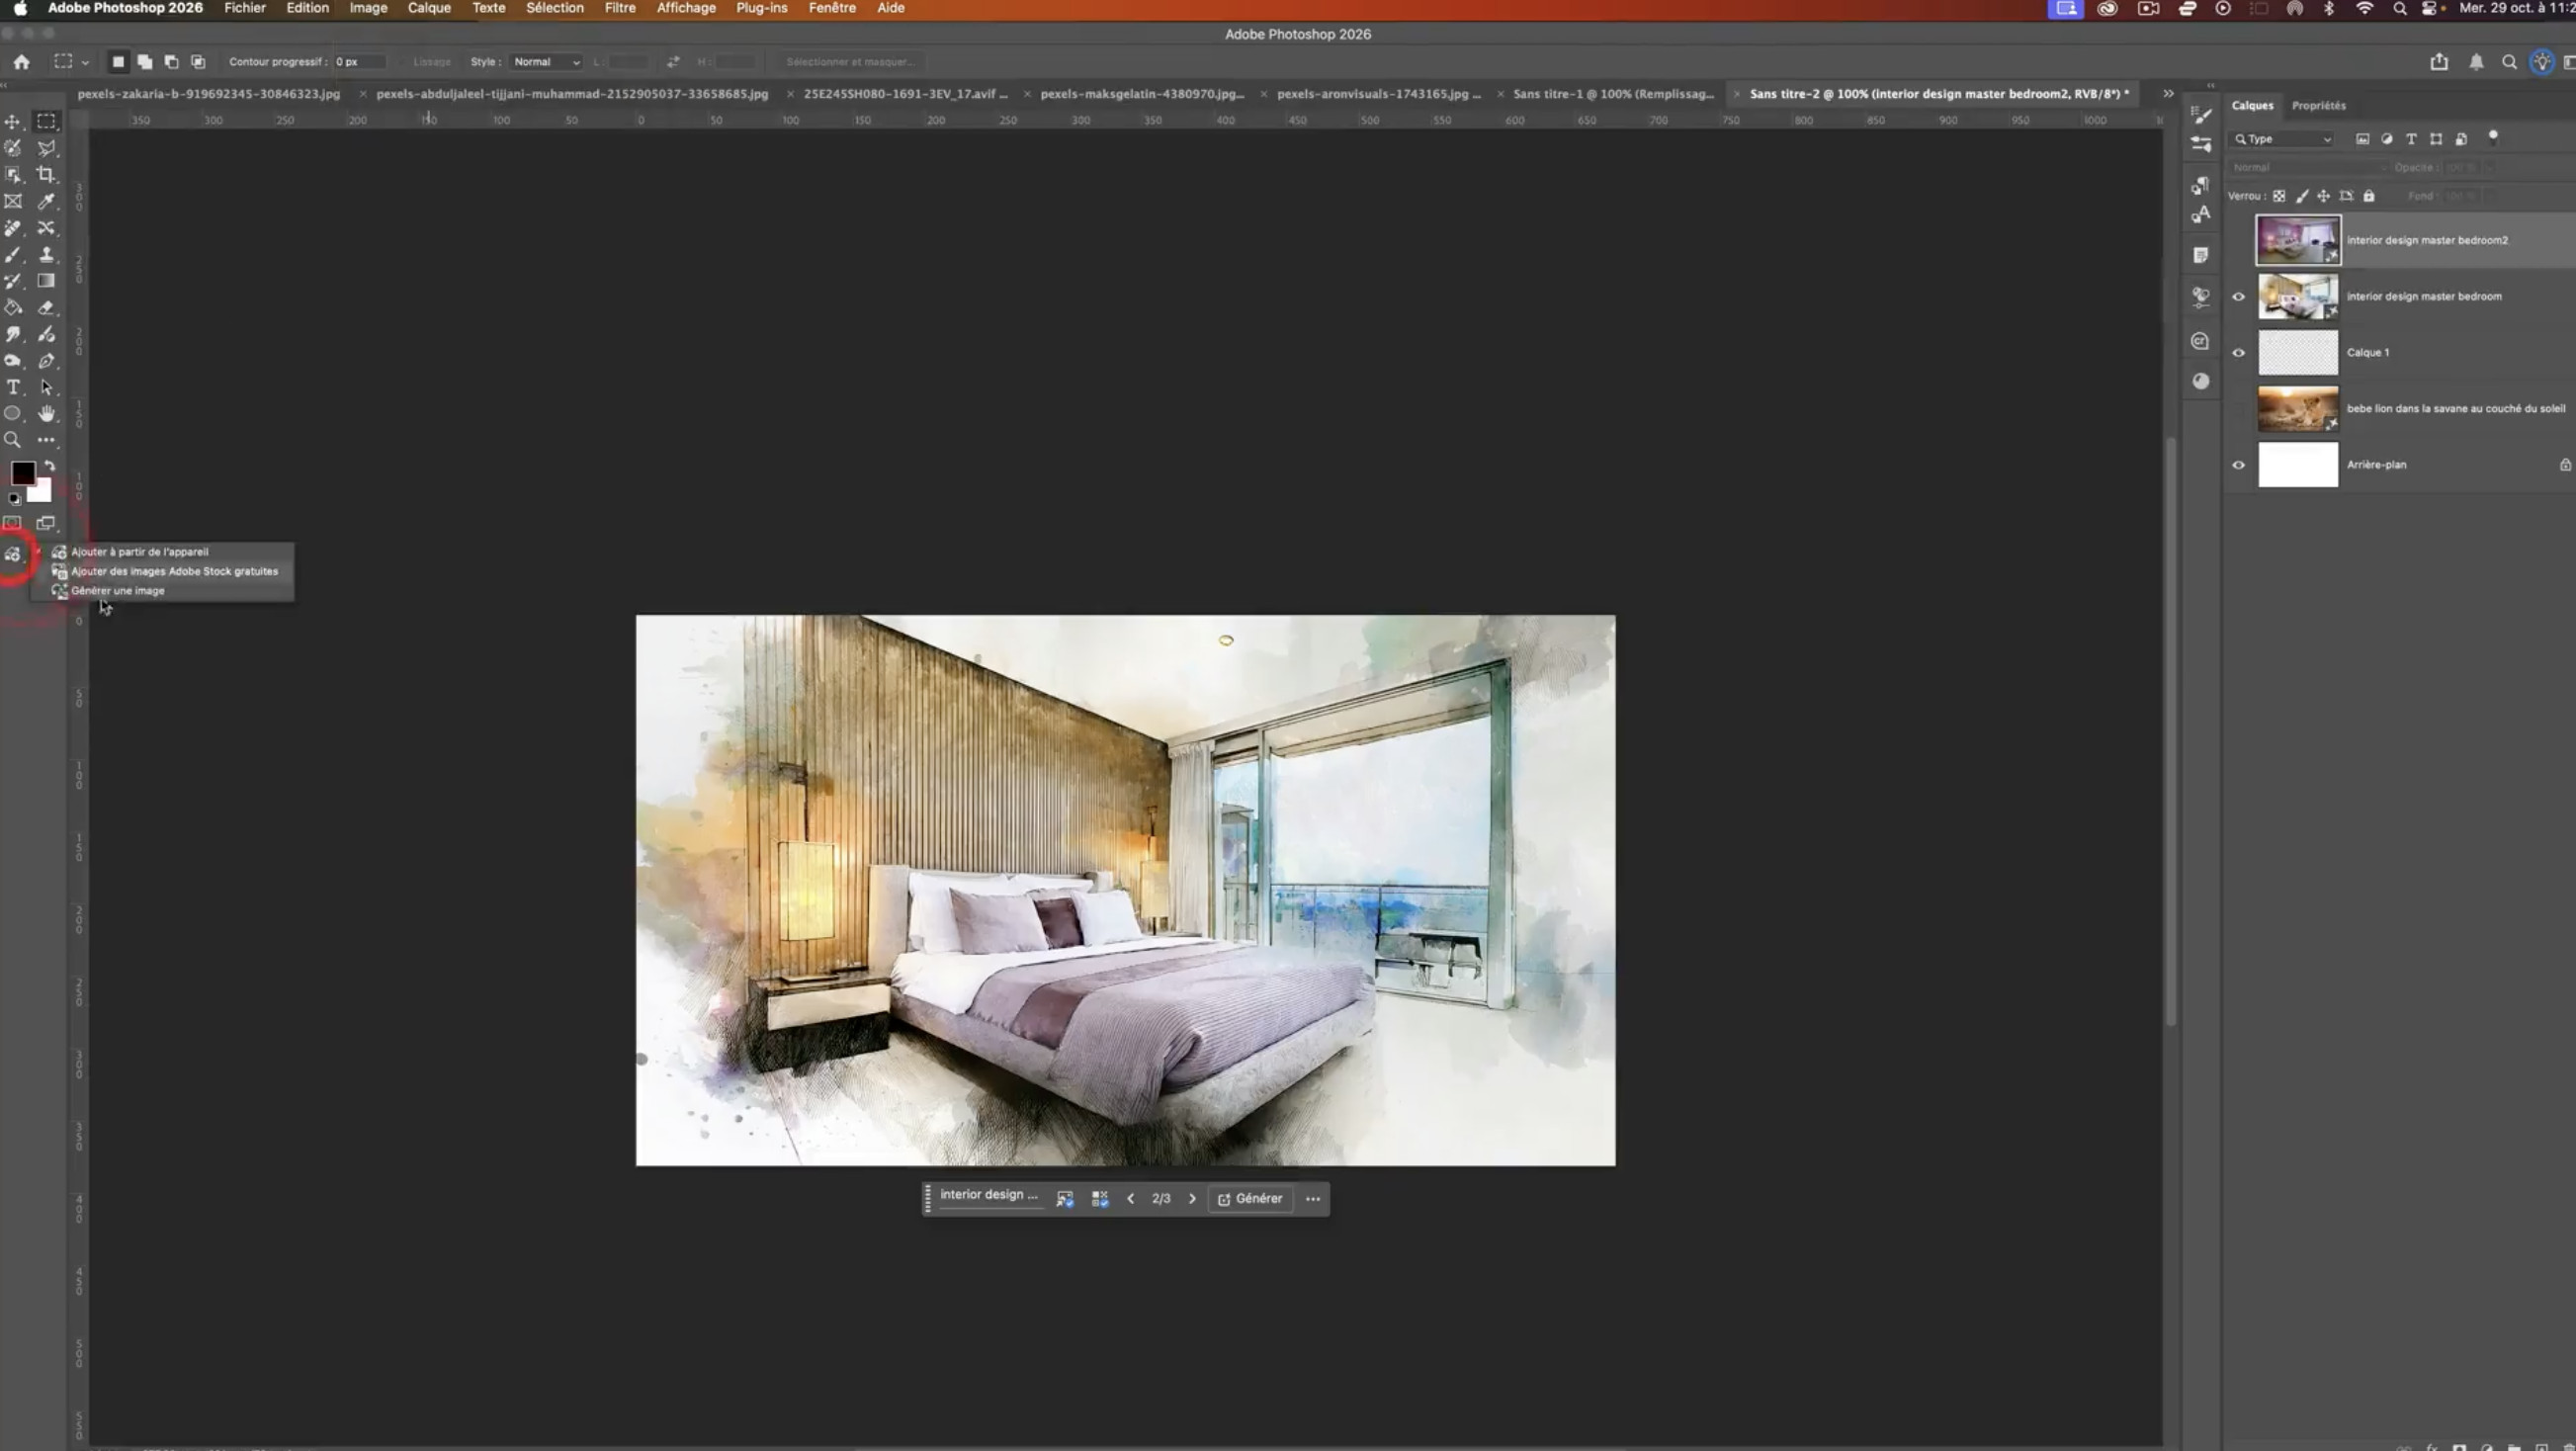Open the layer filter Type dropdown
Viewport: 2576px width, 1451px height.
click(2283, 139)
